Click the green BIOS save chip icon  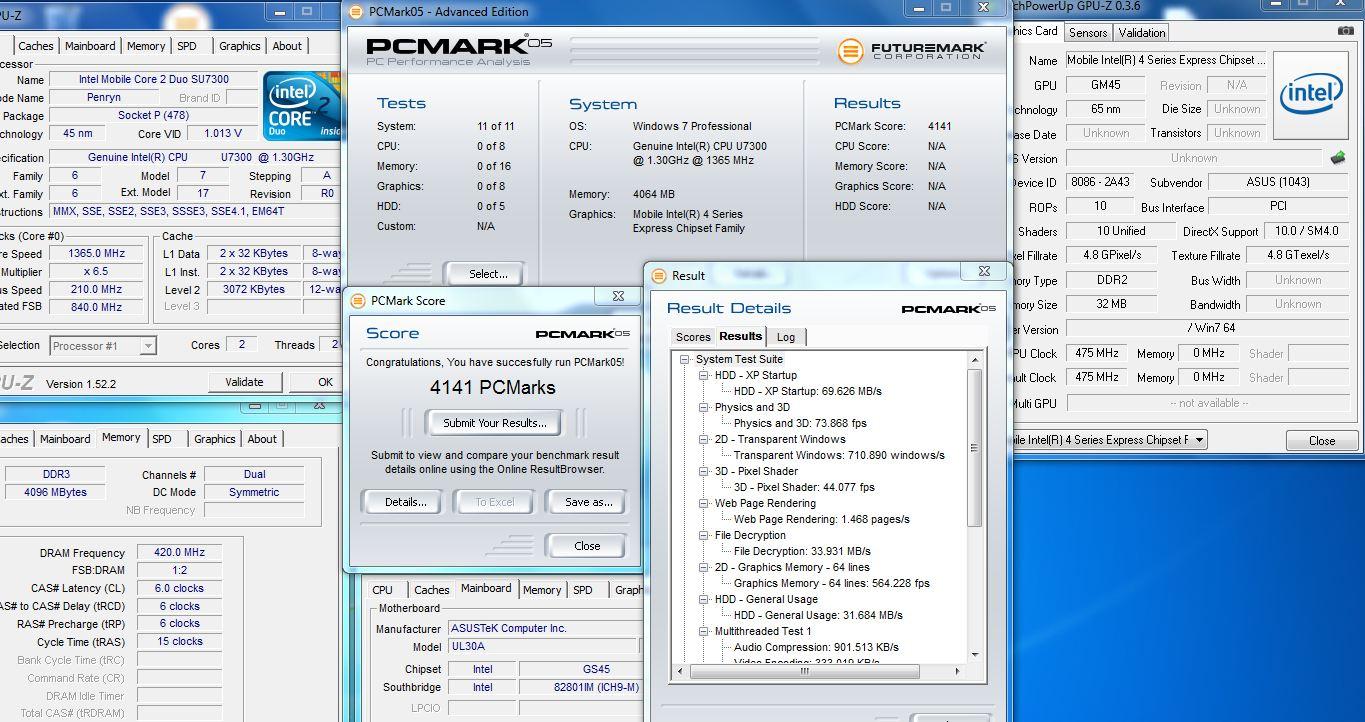pos(1338,158)
